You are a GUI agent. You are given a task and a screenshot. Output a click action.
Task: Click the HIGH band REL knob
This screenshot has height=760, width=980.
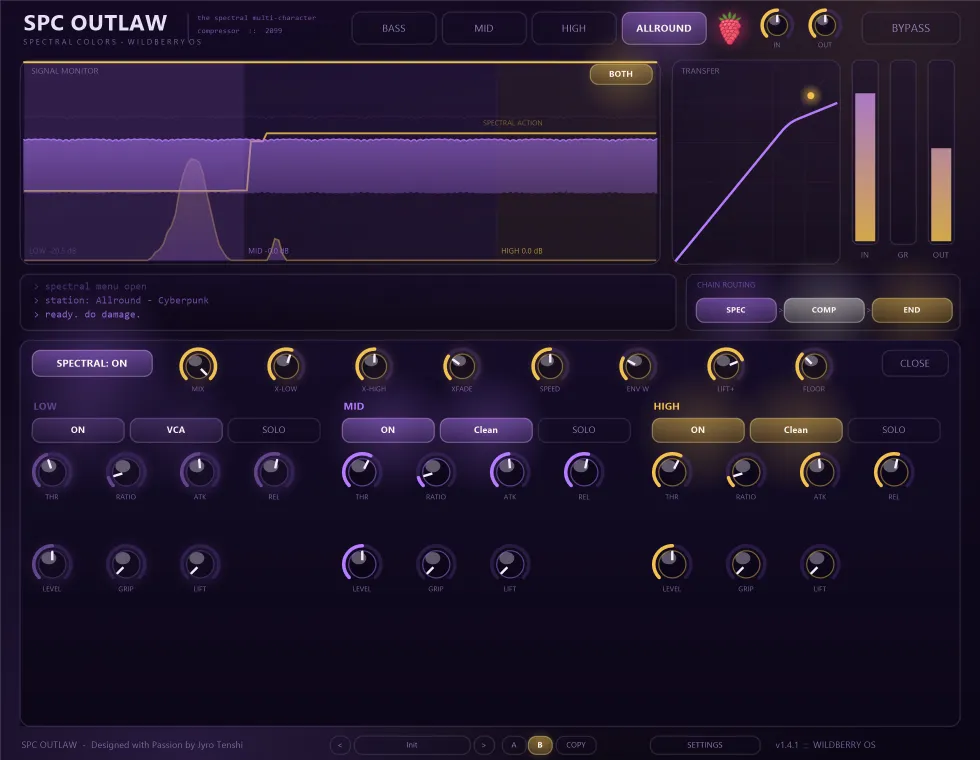(x=894, y=471)
